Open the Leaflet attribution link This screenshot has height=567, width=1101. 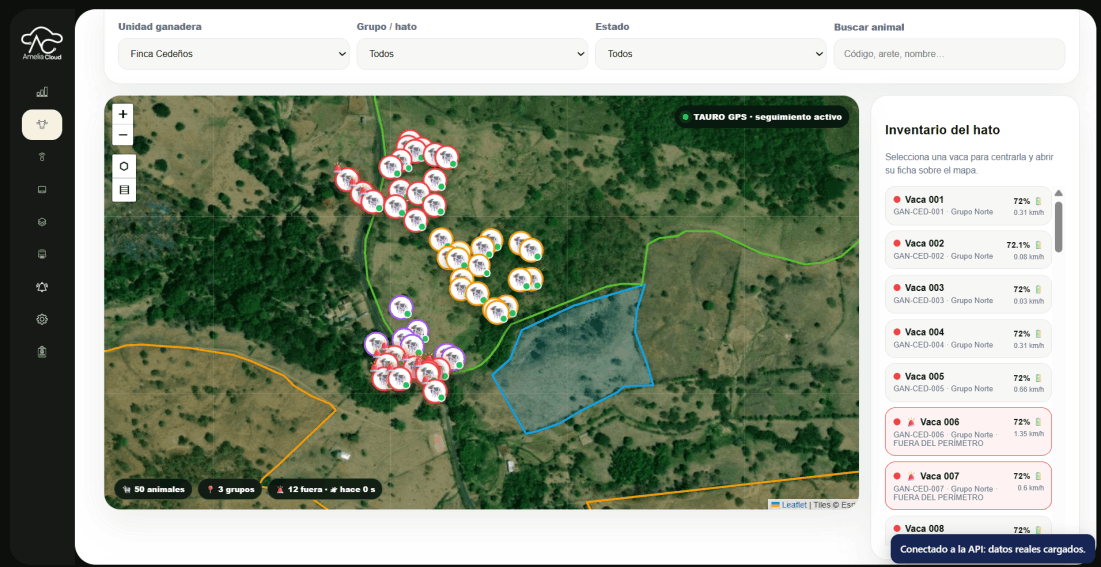pyautogui.click(x=794, y=504)
